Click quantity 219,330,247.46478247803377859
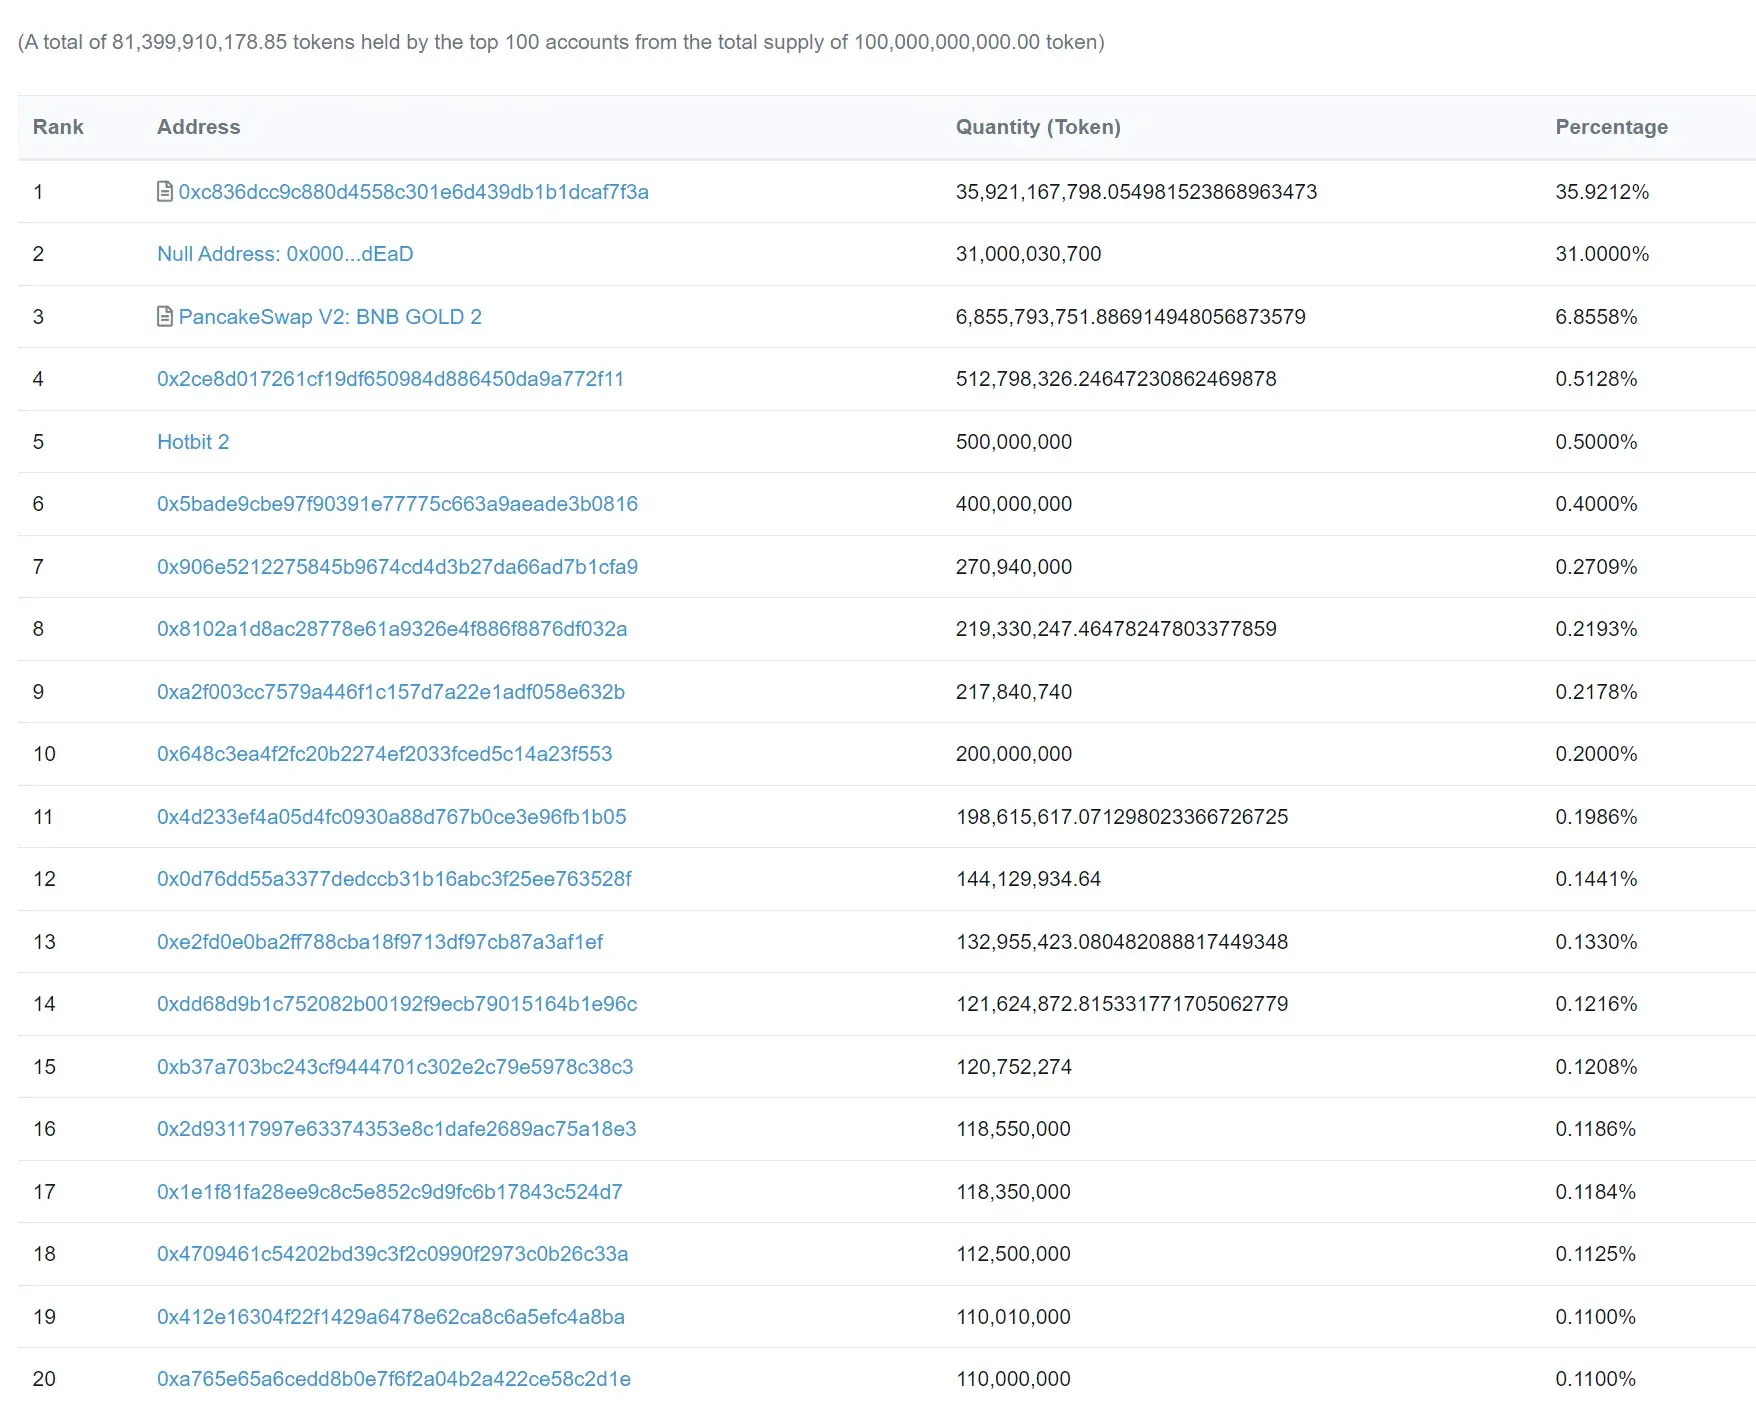Screen dimensions: 1756x1407 [x=1116, y=629]
